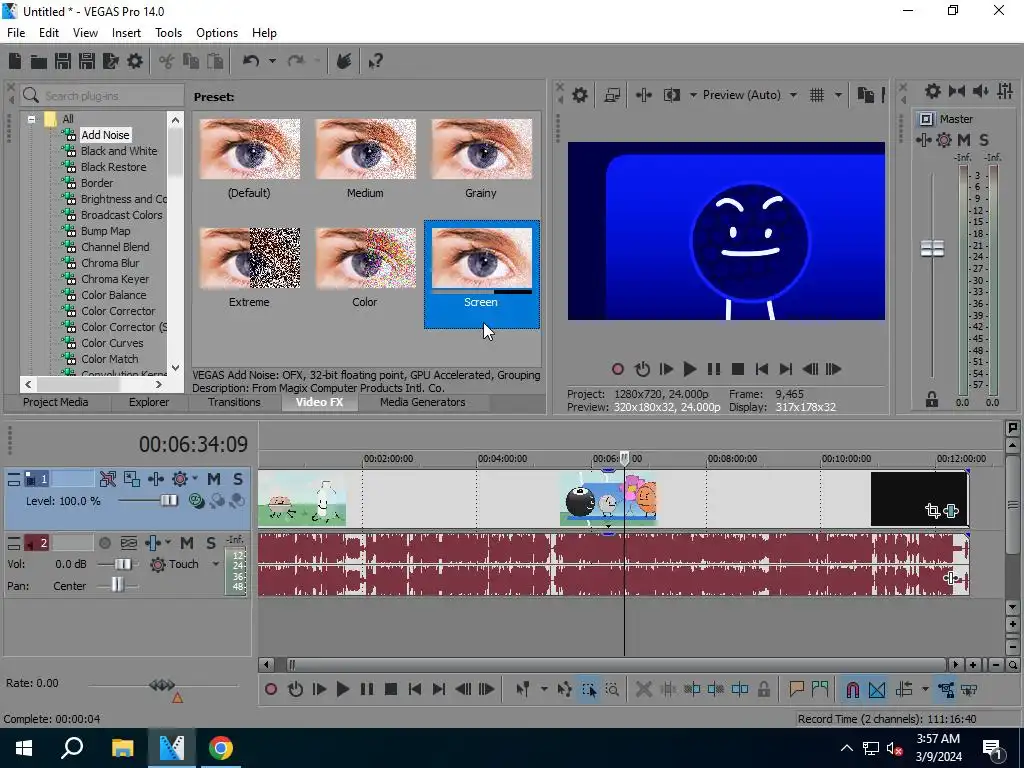Open the edit tool dropdown arrow
Viewport: 1024px width, 768px height.
point(544,689)
